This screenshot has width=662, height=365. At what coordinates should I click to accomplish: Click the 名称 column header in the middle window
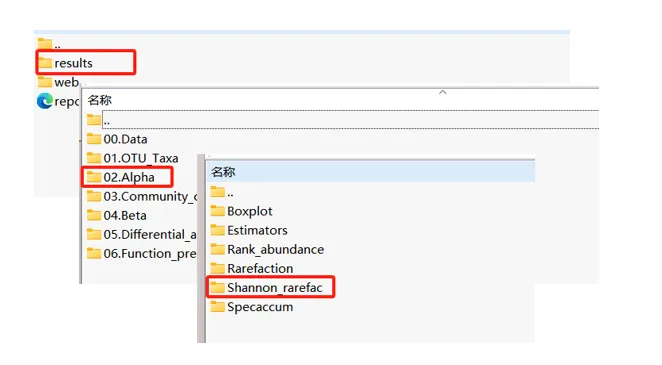tap(100, 100)
